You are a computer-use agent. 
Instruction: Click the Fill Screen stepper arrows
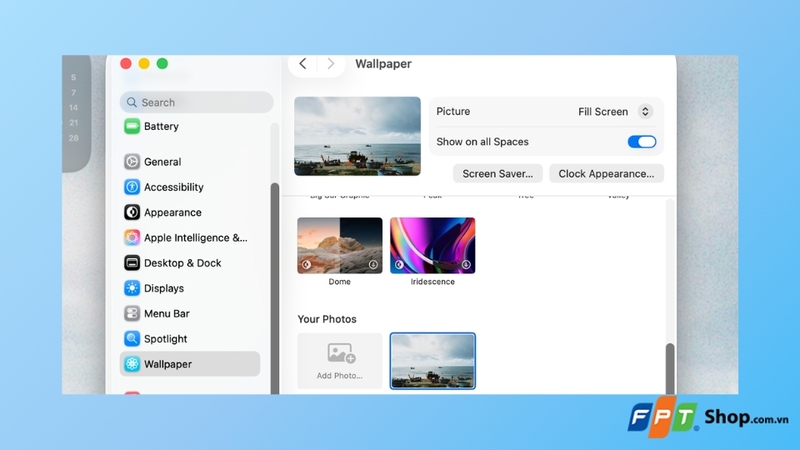click(645, 111)
